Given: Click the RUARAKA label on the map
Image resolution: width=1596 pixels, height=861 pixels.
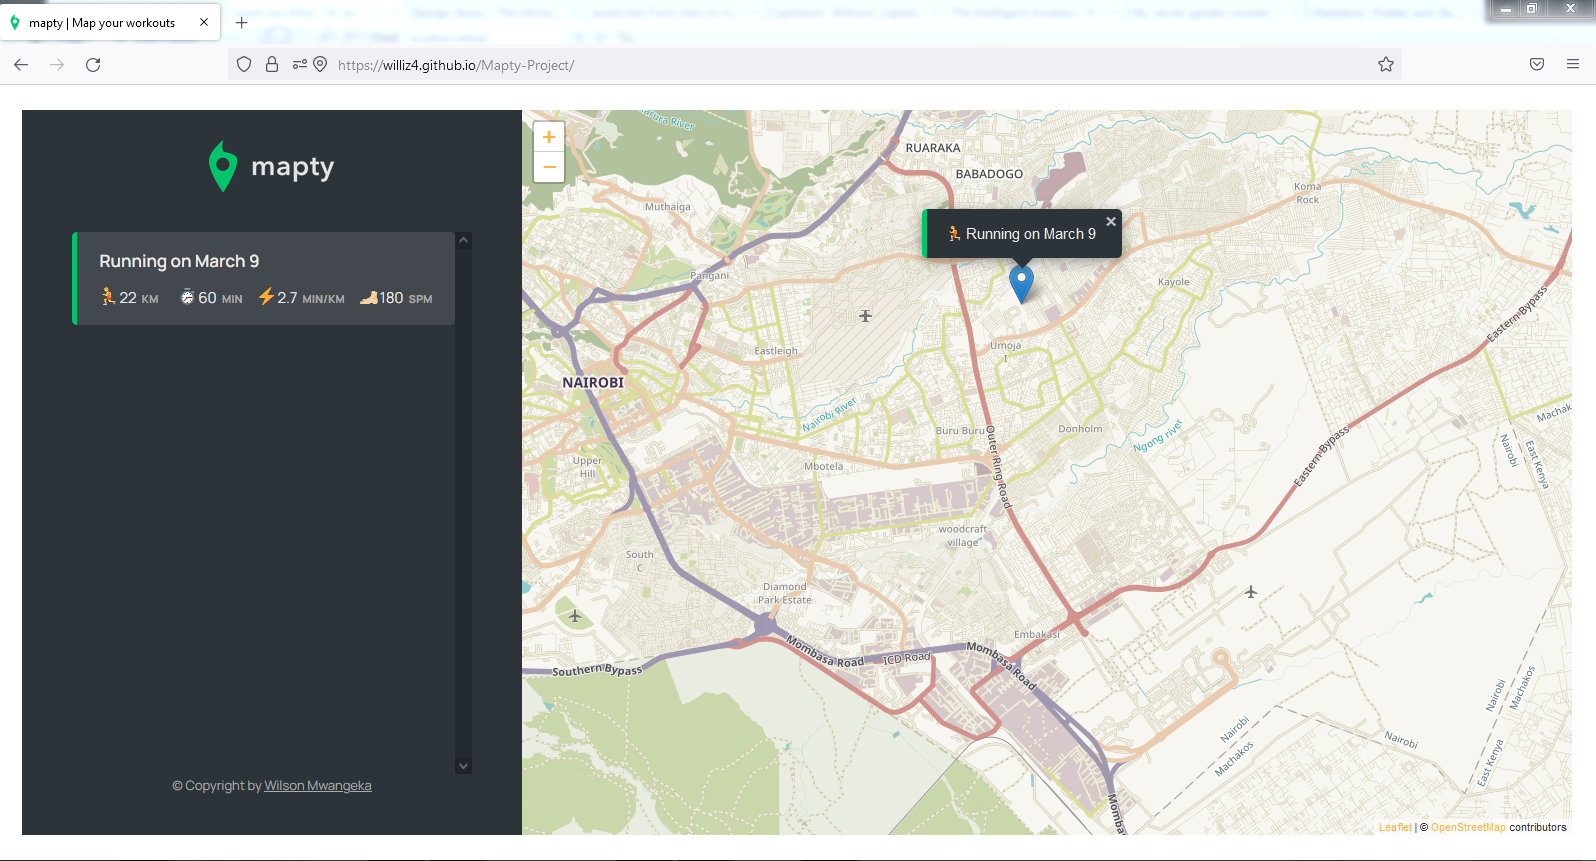Looking at the screenshot, I should 933,148.
